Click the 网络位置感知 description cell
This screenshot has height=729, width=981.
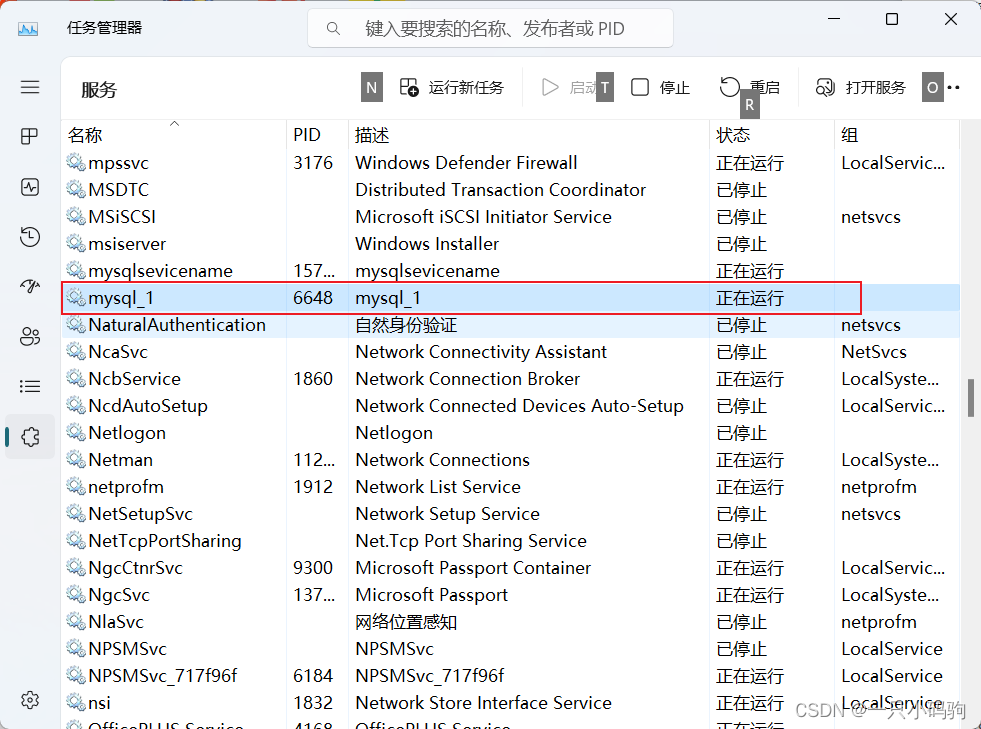(406, 622)
